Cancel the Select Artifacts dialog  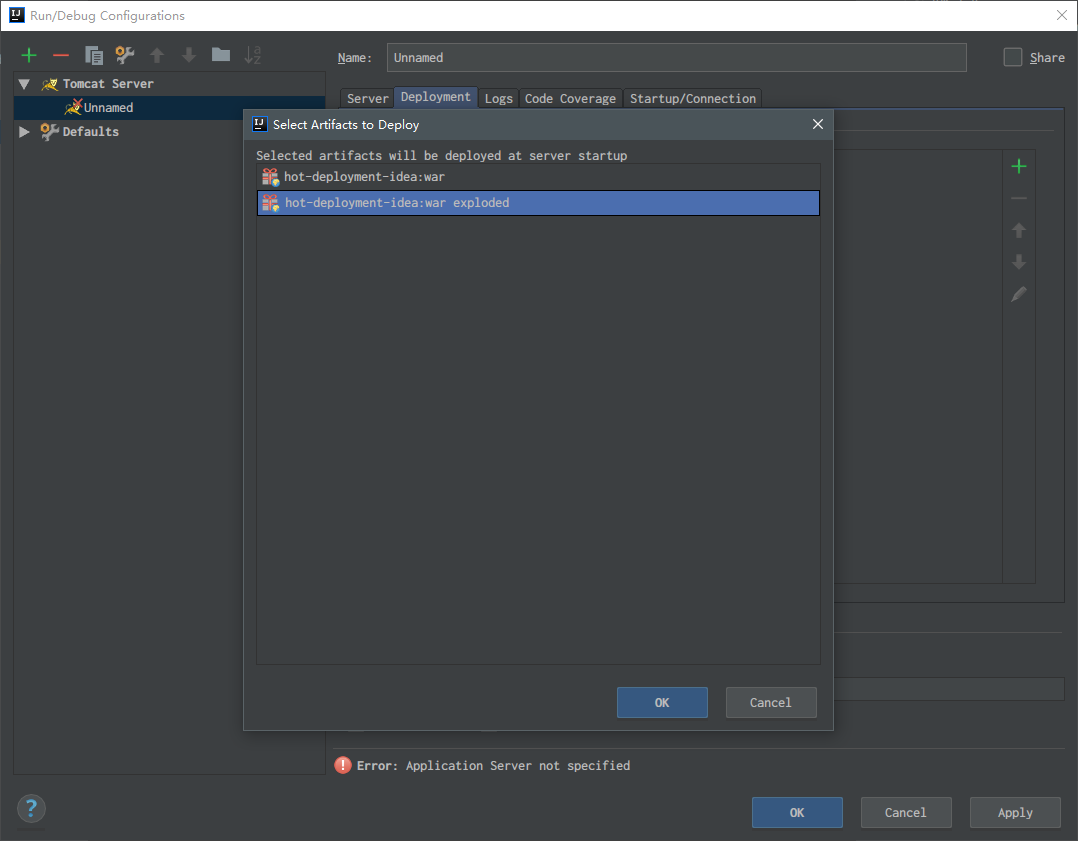click(x=771, y=702)
